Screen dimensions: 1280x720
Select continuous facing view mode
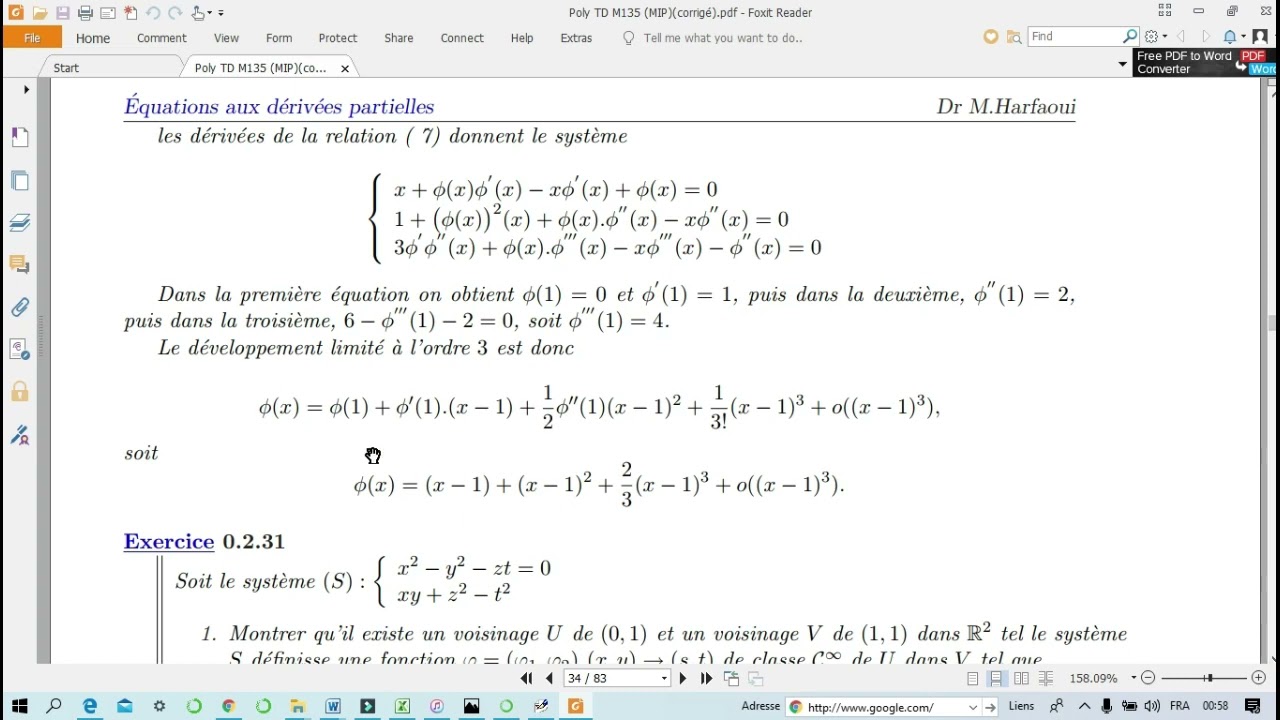pos(1046,678)
